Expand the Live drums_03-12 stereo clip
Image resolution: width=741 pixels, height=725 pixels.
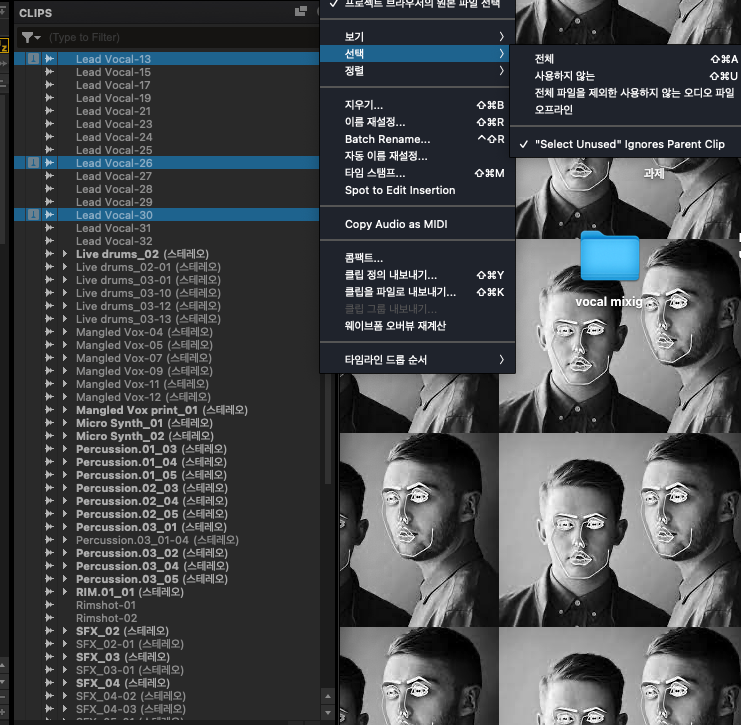[65, 306]
